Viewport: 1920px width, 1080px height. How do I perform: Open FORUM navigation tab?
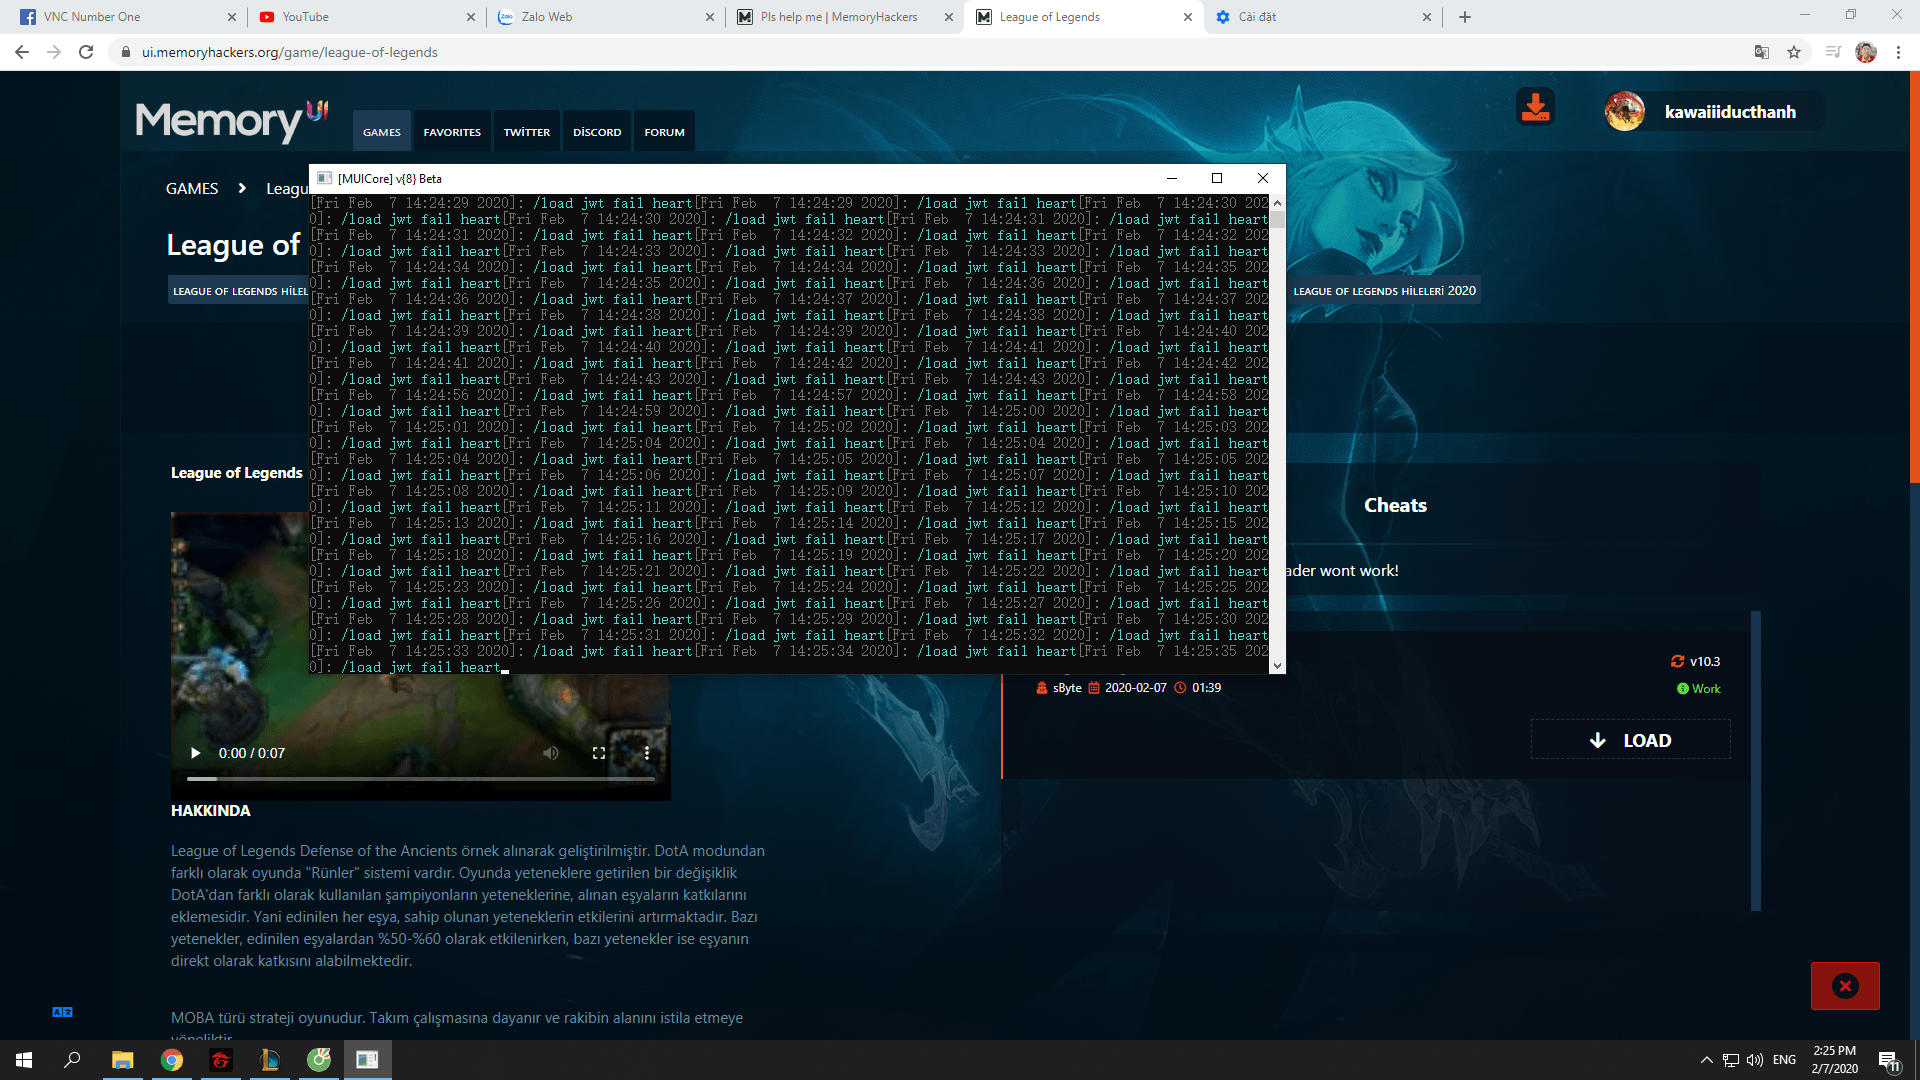(664, 131)
